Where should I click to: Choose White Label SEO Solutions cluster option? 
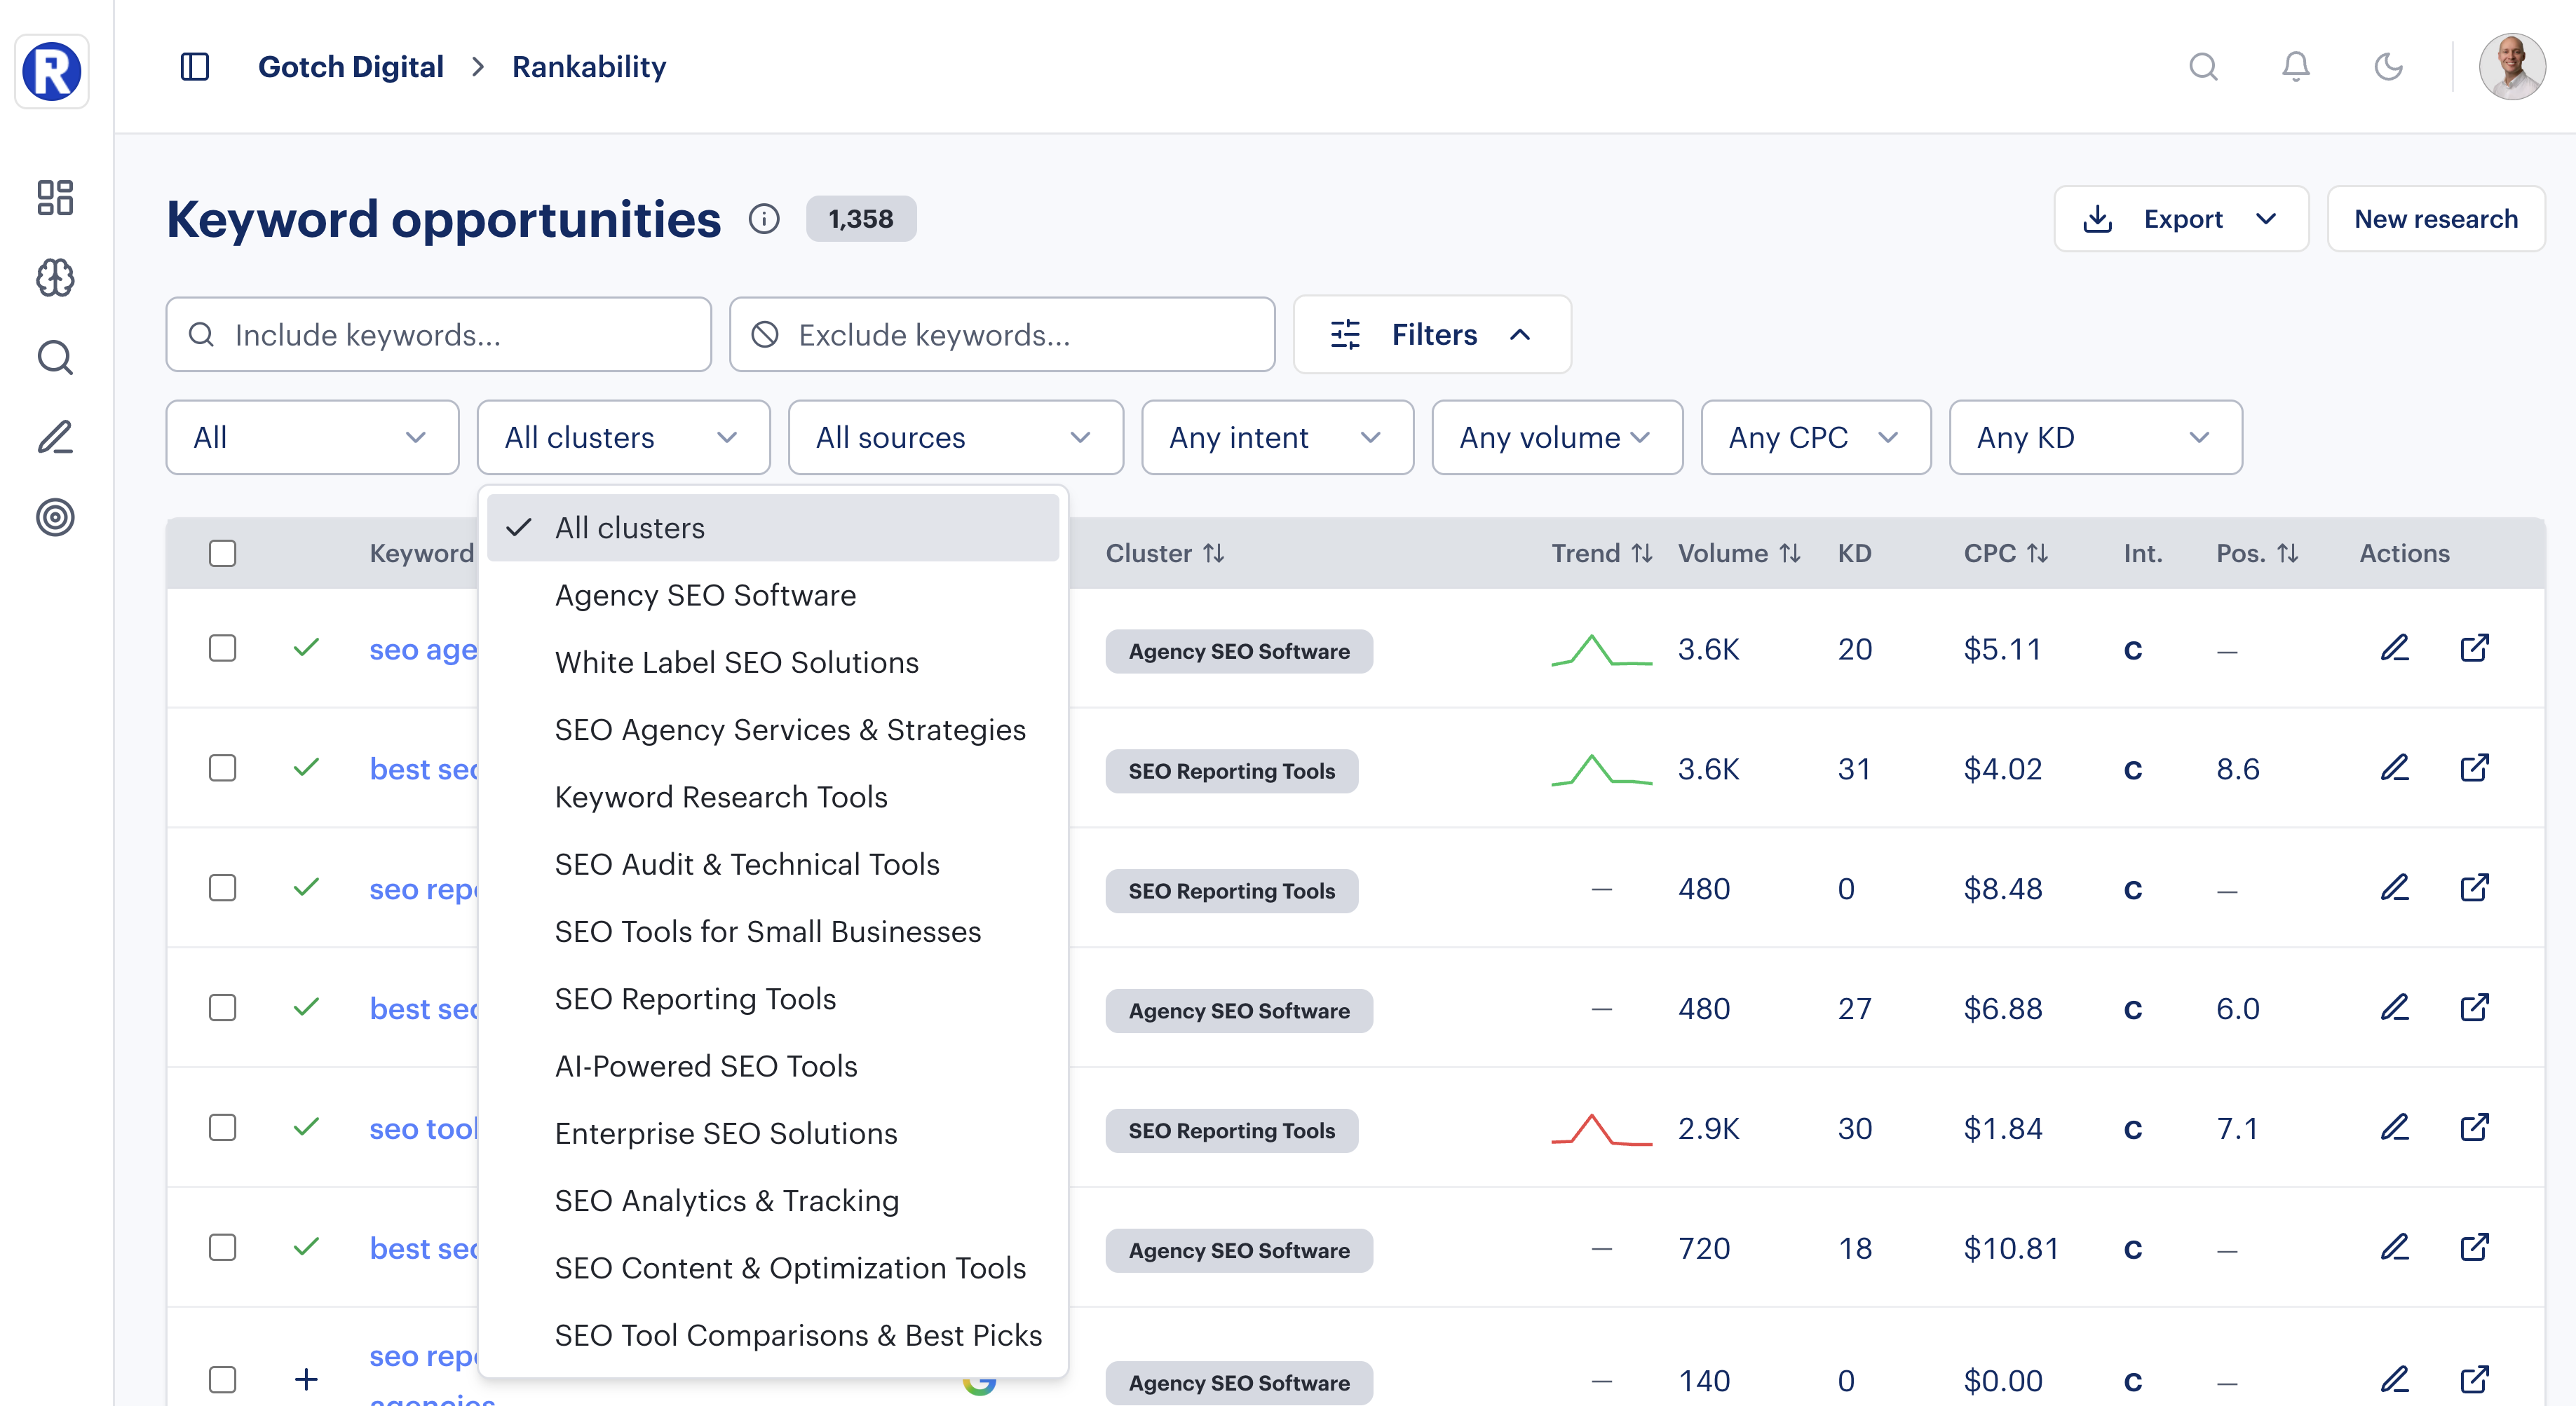click(x=737, y=662)
